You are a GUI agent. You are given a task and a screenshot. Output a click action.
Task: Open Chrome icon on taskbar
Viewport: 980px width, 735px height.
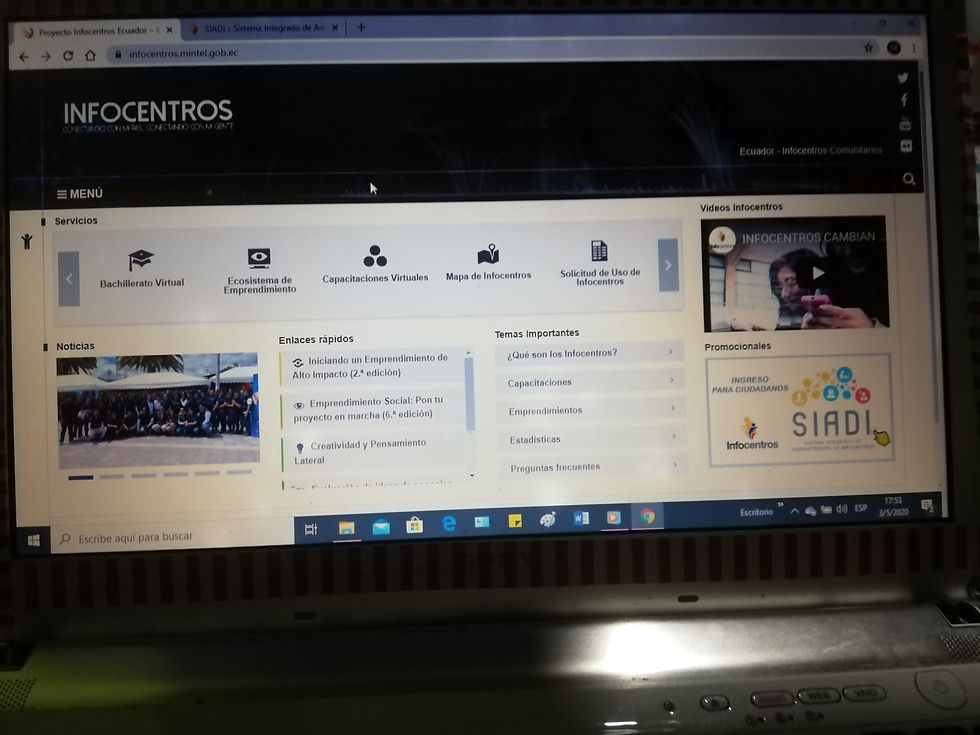point(648,516)
